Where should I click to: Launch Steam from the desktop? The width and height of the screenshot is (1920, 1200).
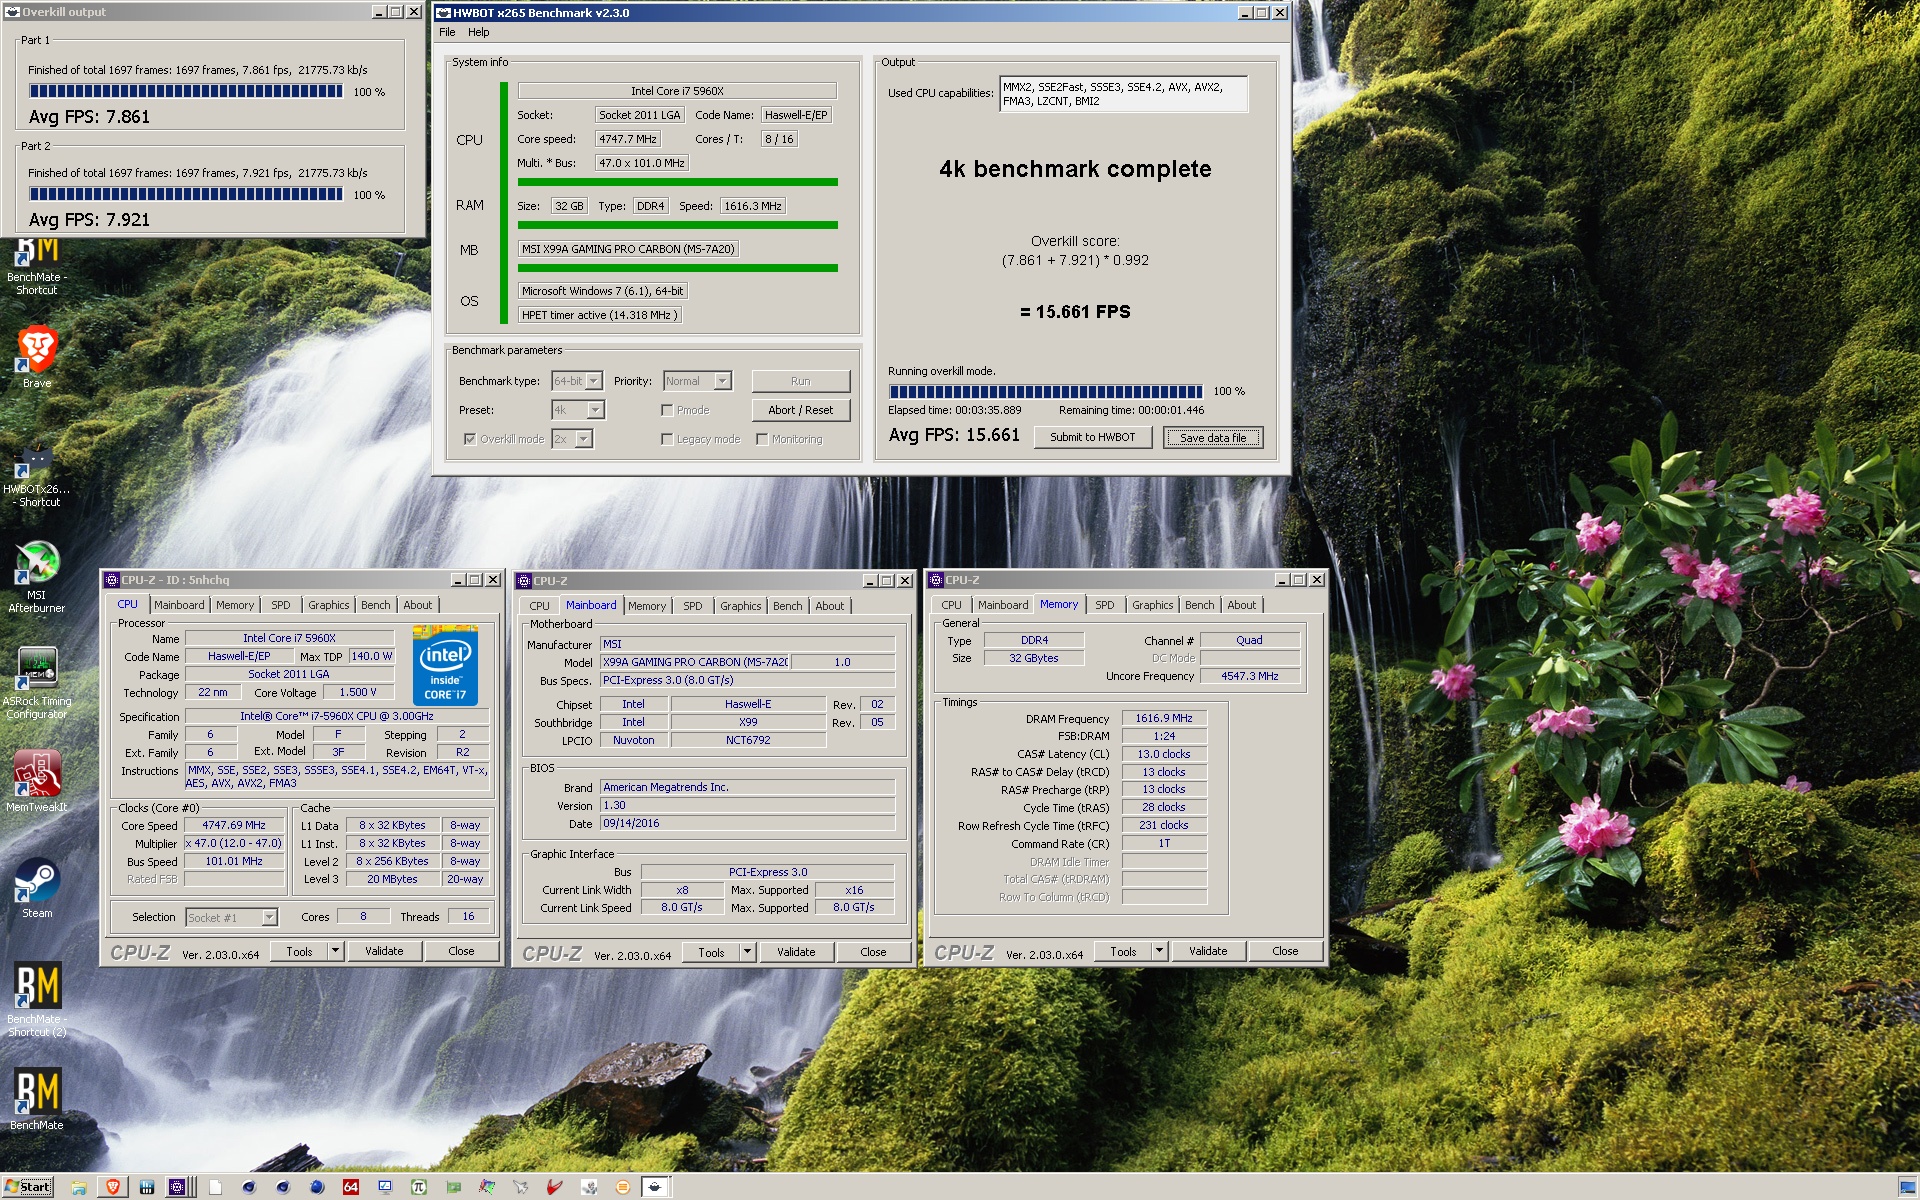coord(37,888)
